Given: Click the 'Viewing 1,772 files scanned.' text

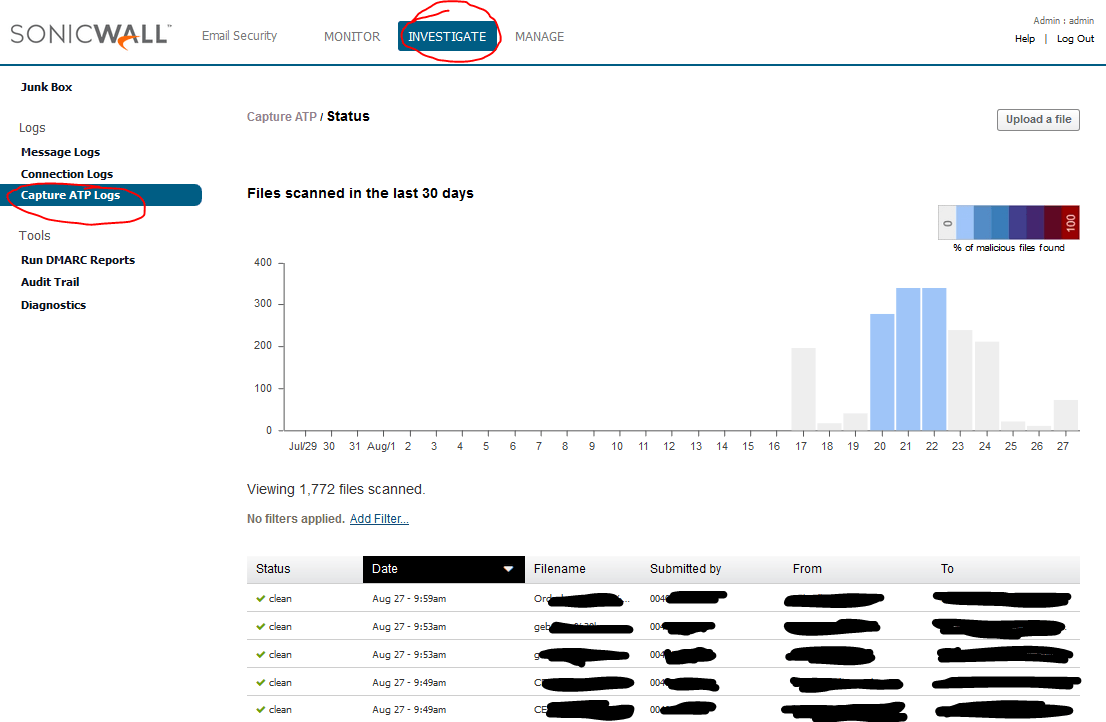Looking at the screenshot, I should point(336,489).
